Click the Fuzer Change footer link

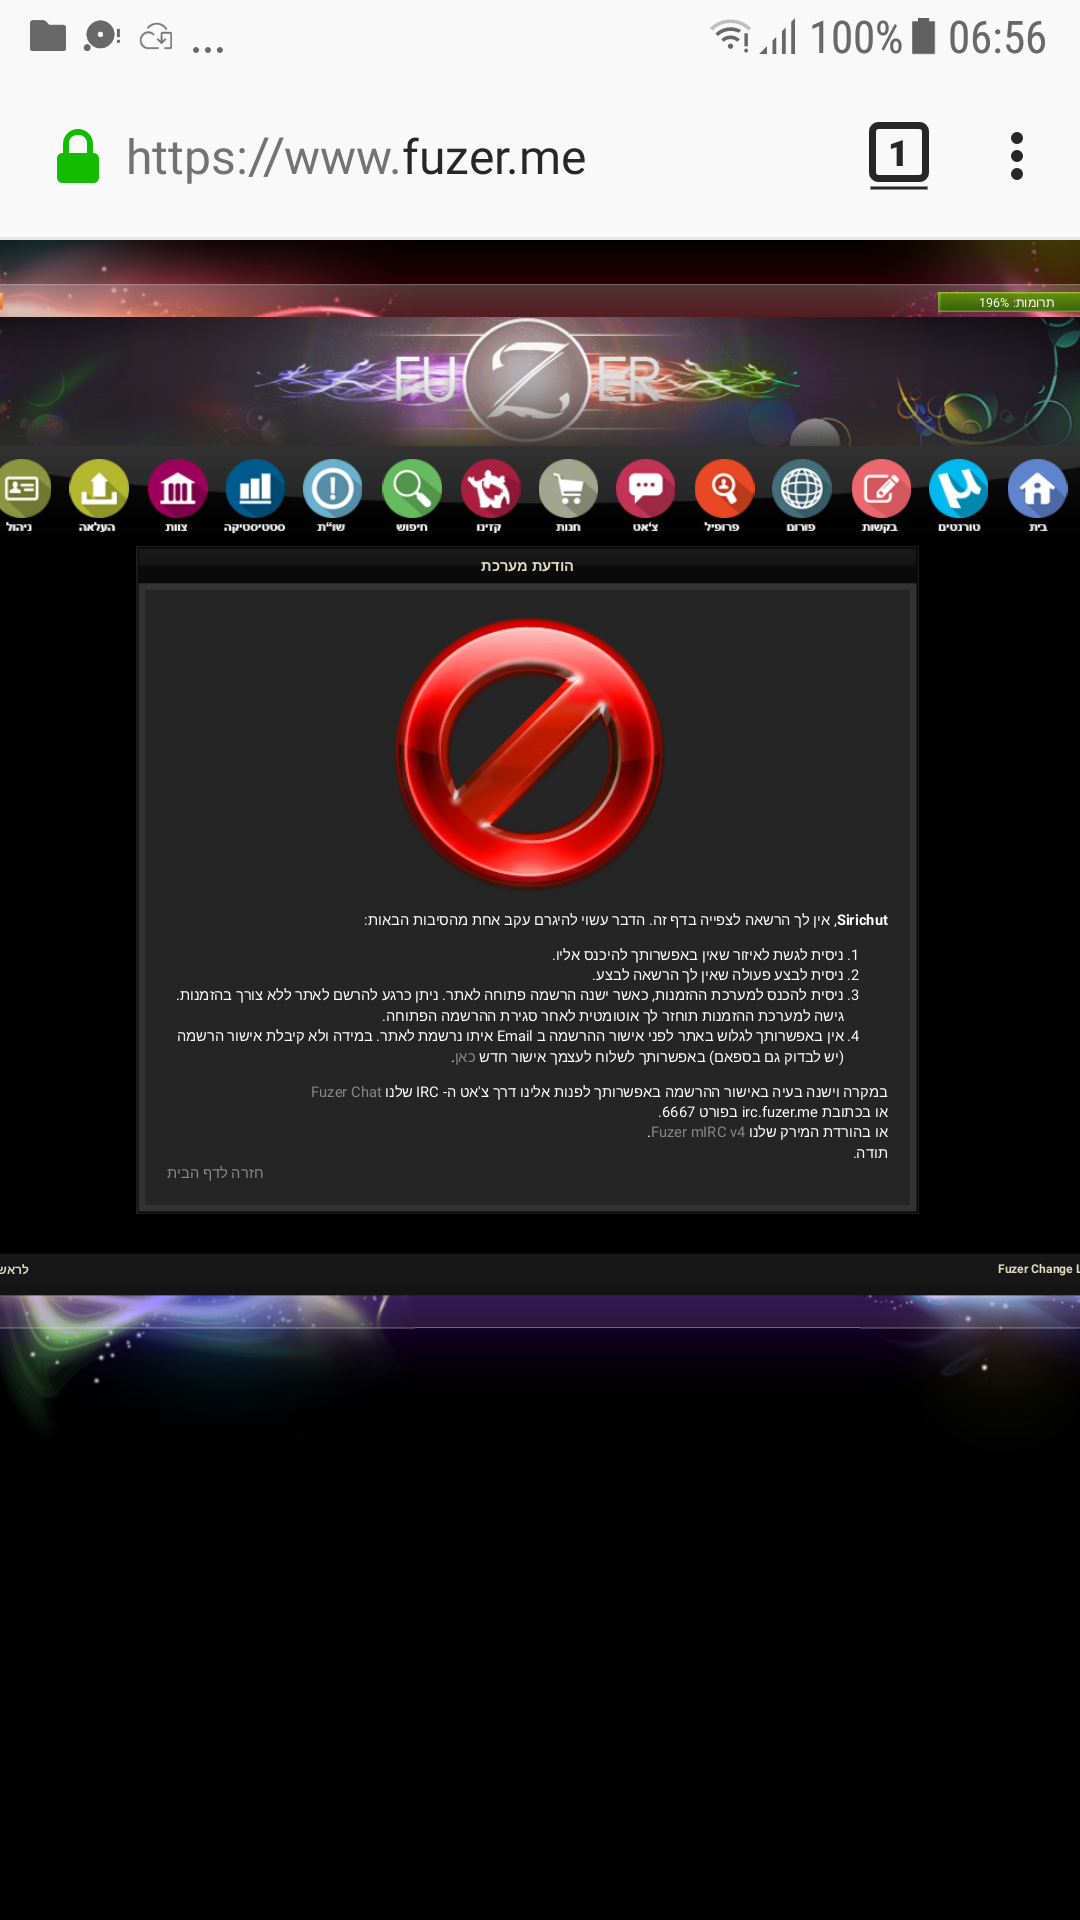tap(1036, 1269)
